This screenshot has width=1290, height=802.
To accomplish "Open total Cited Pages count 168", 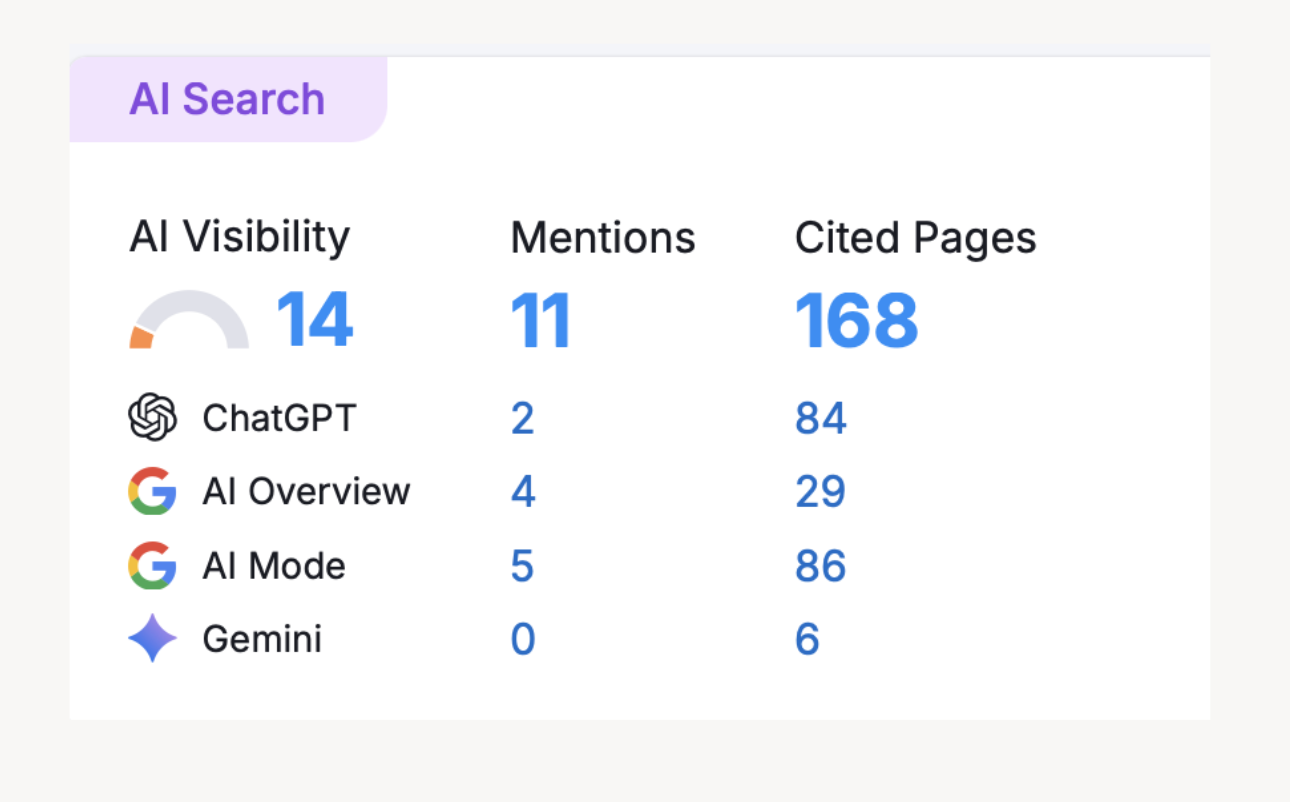I will click(856, 321).
